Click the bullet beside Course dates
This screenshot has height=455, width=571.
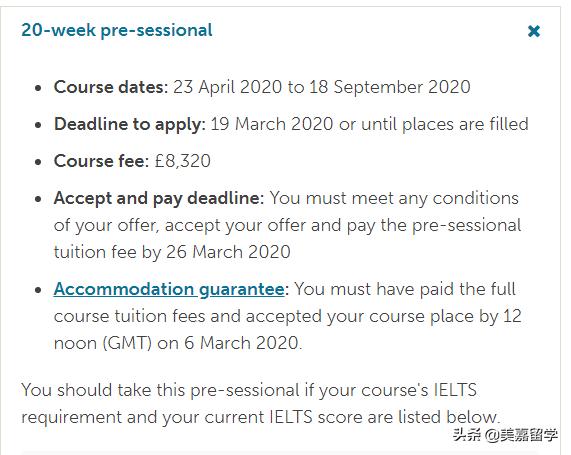38,88
